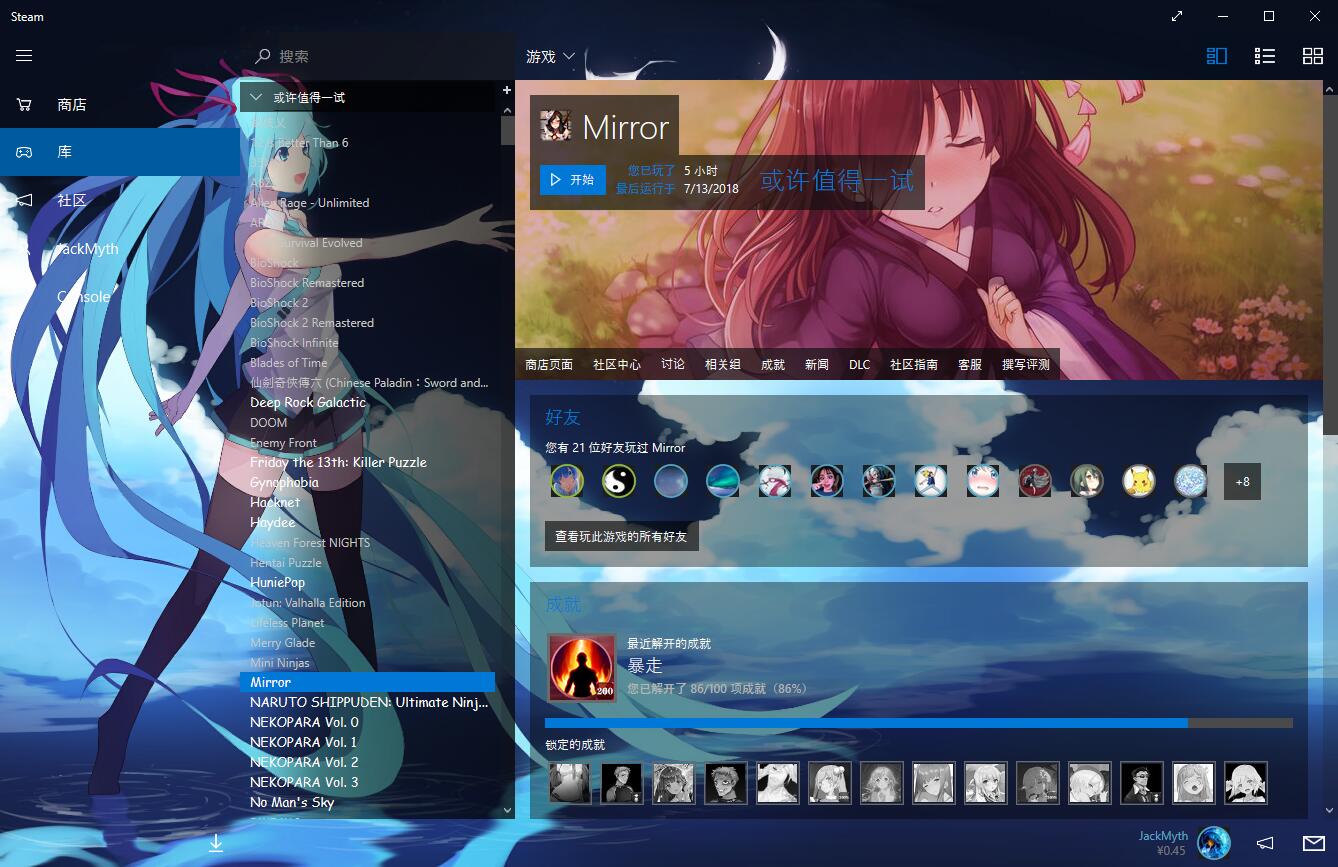Click the JackMyth profile avatar

pyautogui.click(x=1213, y=843)
